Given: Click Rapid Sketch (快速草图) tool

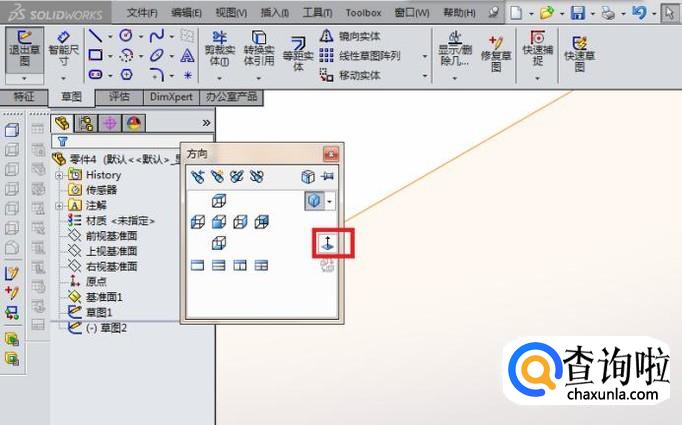Looking at the screenshot, I should [x=579, y=54].
